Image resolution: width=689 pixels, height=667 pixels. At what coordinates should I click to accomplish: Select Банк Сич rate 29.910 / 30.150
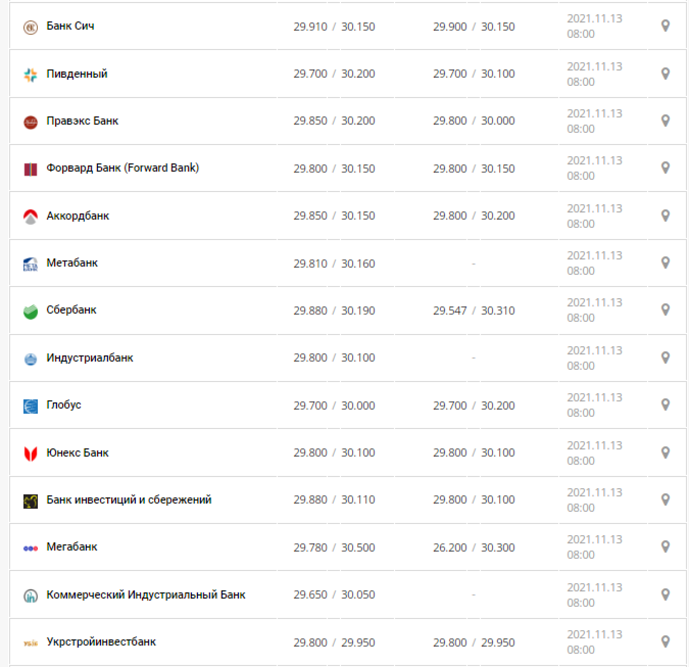pyautogui.click(x=334, y=27)
